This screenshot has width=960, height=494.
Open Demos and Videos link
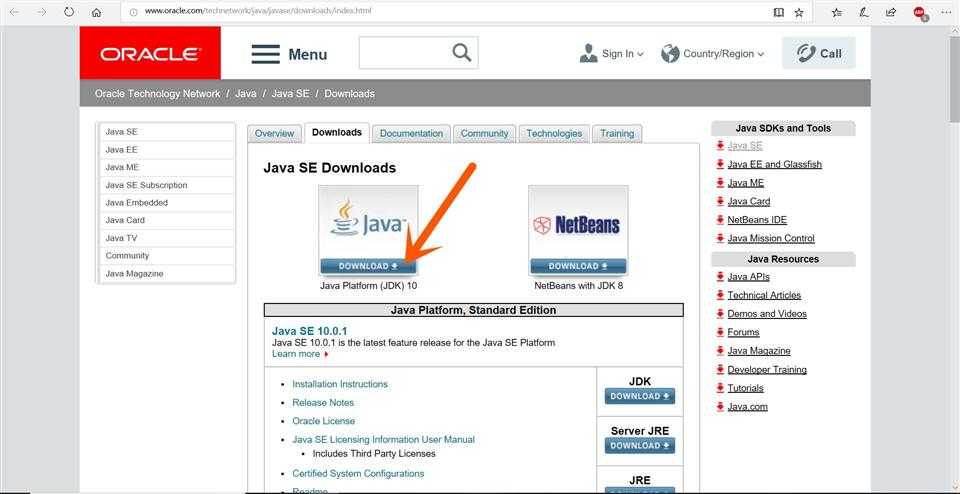pos(767,313)
